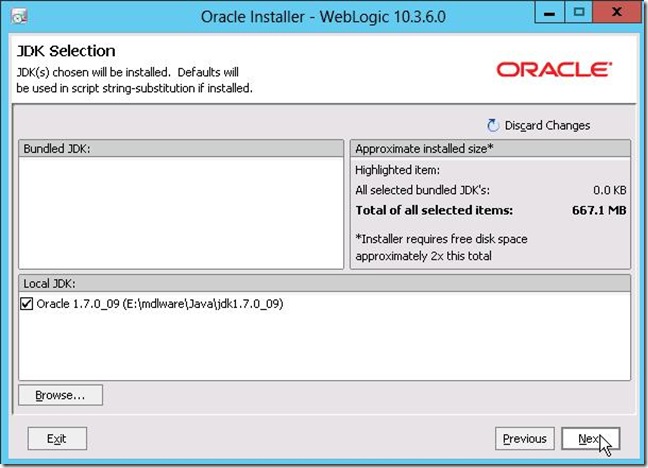
Task: Click the Approximate installed size* header
Action: (x=490, y=149)
